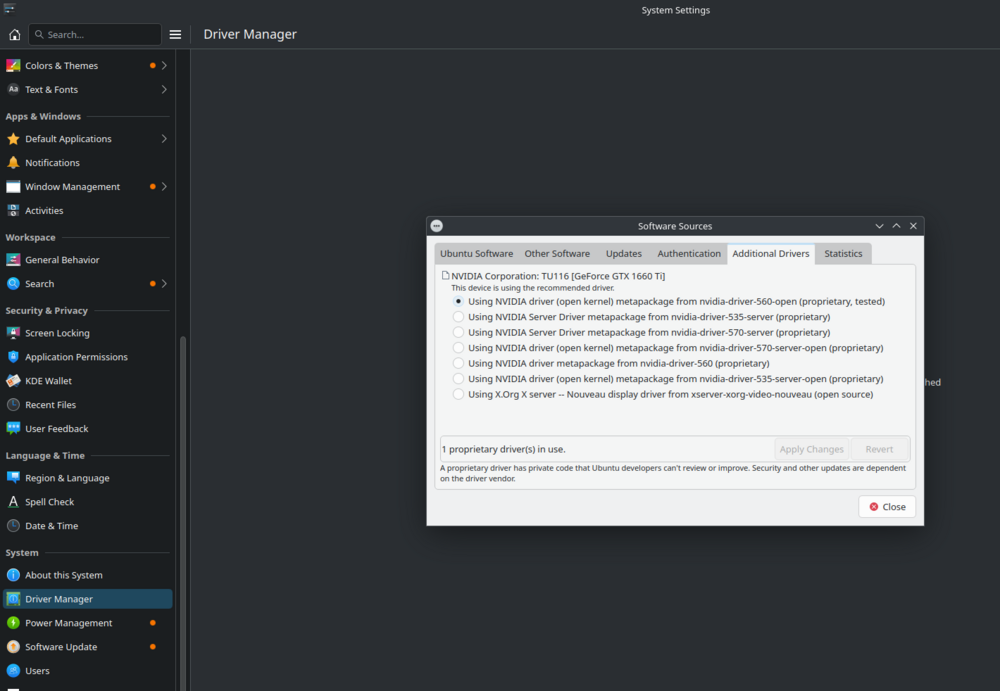Click the Spell Check icon
The width and height of the screenshot is (1000, 691).
point(13,502)
